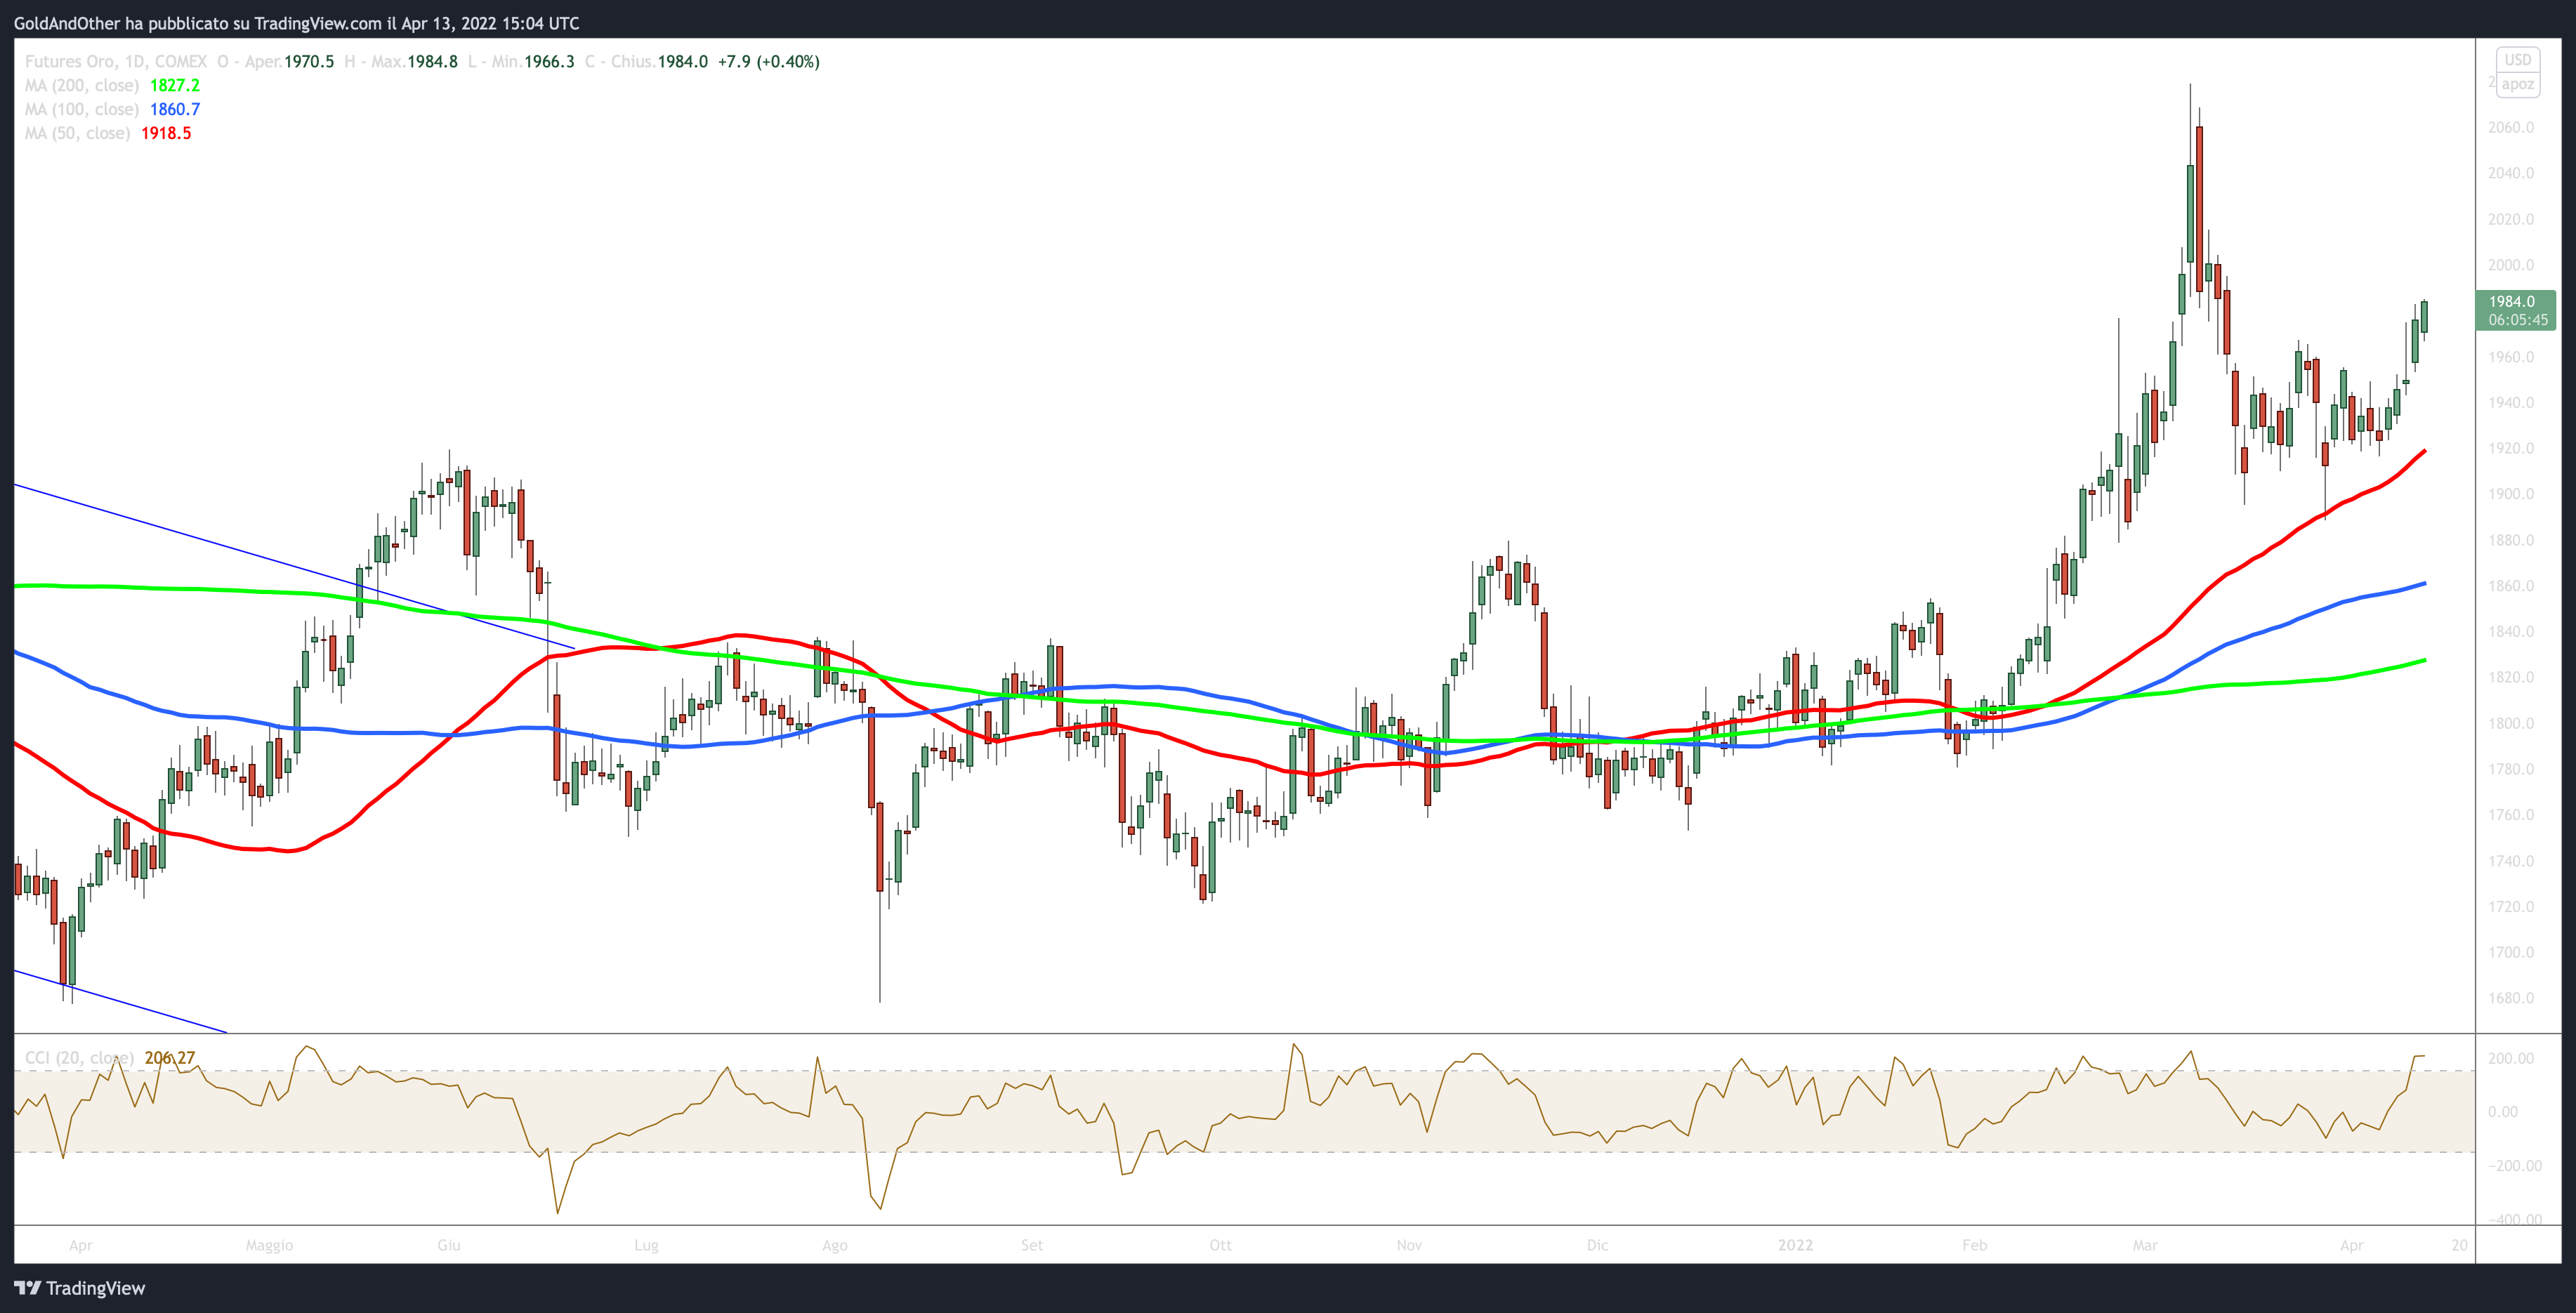Viewport: 2576px width, 1313px height.
Task: Click the 2060.0 price axis label
Action: 2511,128
